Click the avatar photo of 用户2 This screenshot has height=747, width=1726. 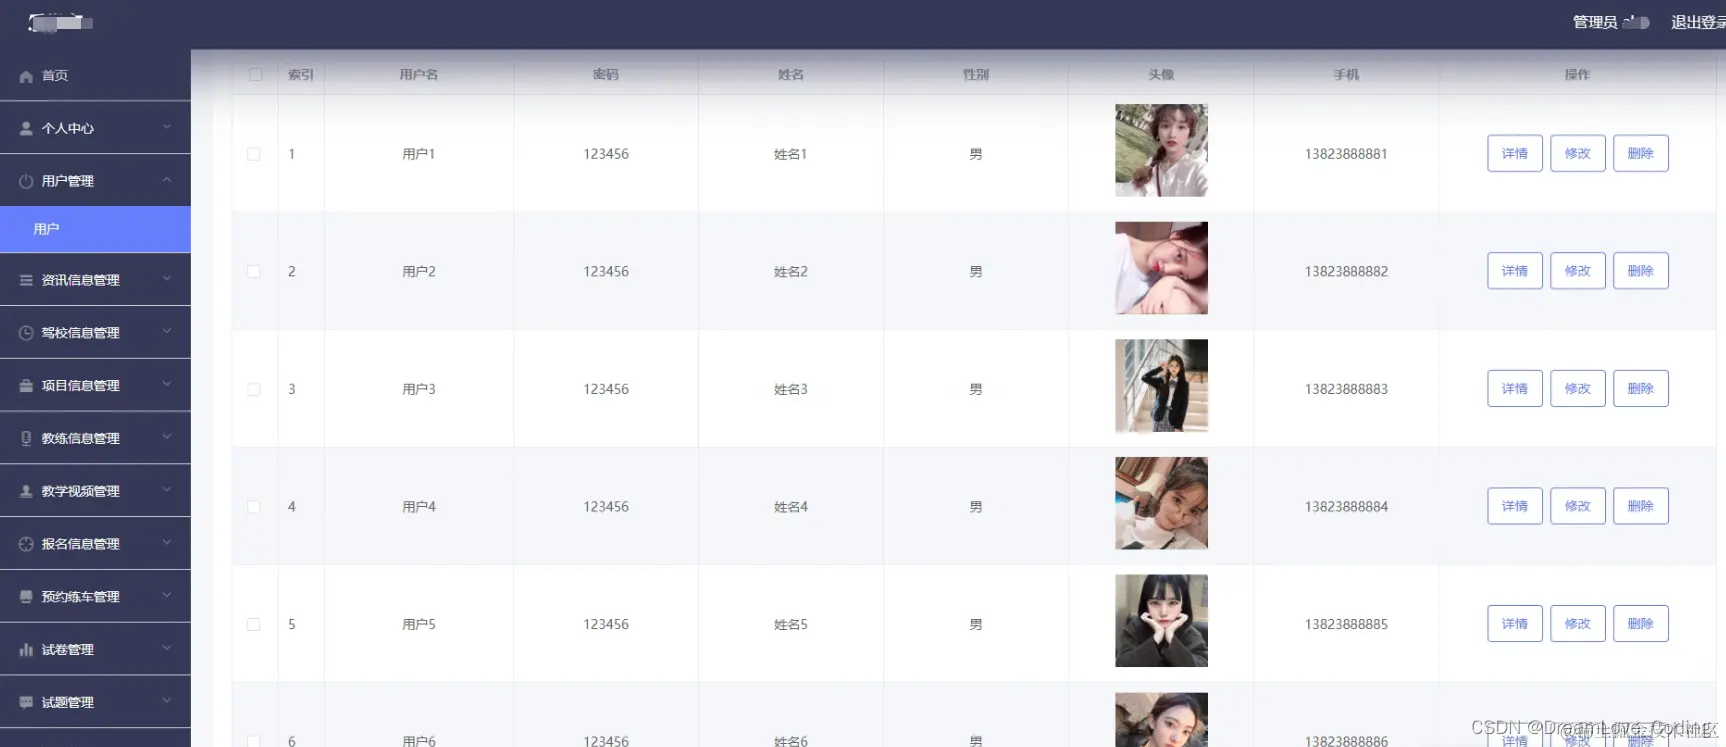1161,268
